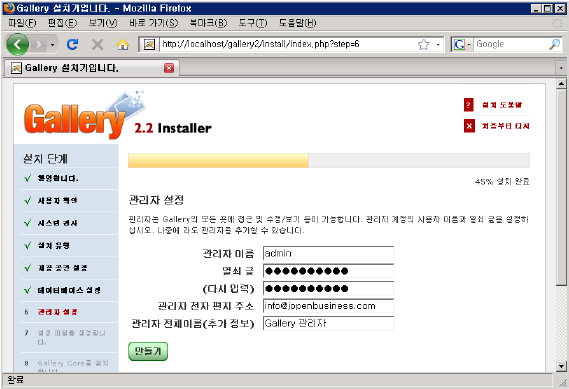Open the 편집(E) menu
The image size is (569, 389).
(x=62, y=23)
